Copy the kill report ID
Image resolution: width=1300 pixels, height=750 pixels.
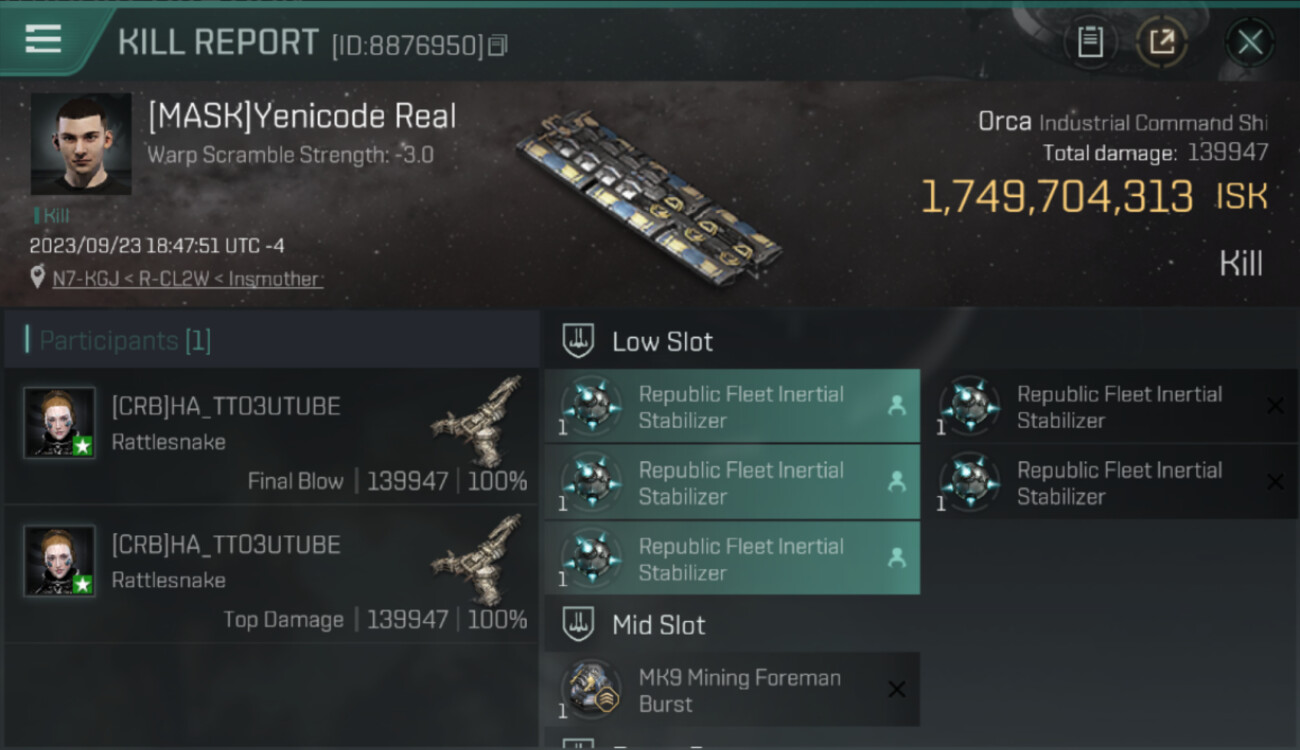pos(498,45)
